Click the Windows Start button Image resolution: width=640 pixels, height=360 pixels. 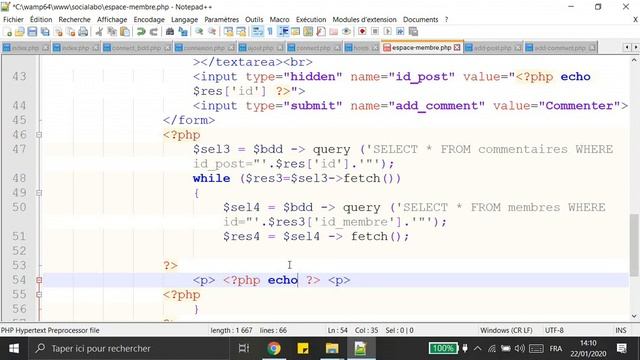[x=14, y=349]
